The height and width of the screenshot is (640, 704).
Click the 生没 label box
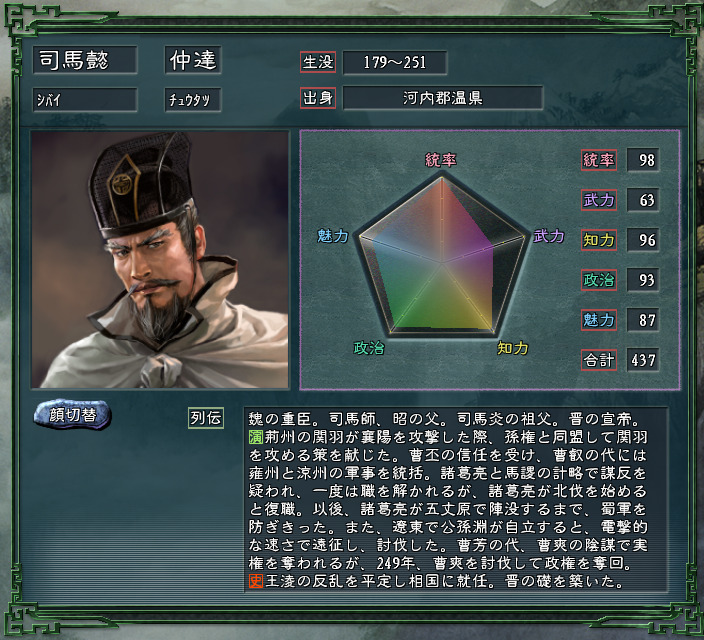coord(318,62)
